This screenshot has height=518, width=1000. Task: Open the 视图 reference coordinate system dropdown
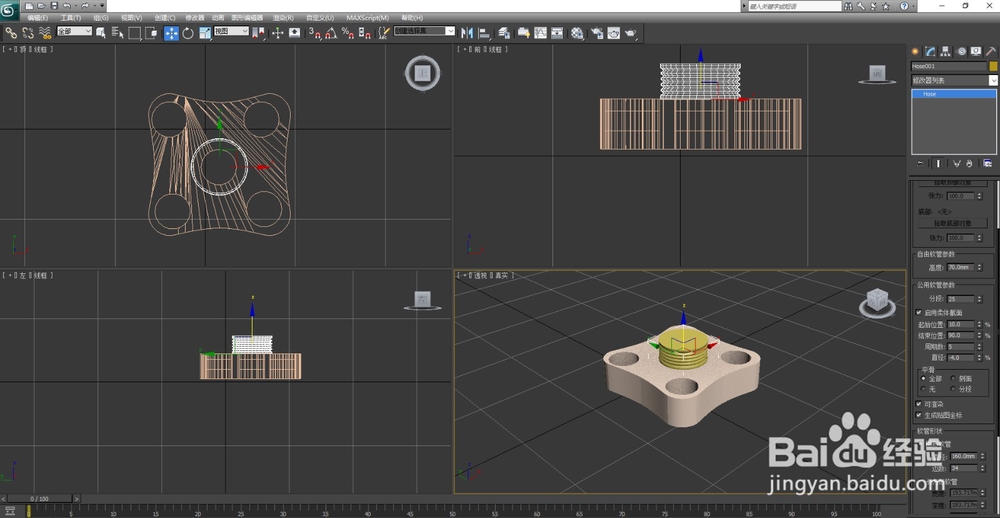232,31
